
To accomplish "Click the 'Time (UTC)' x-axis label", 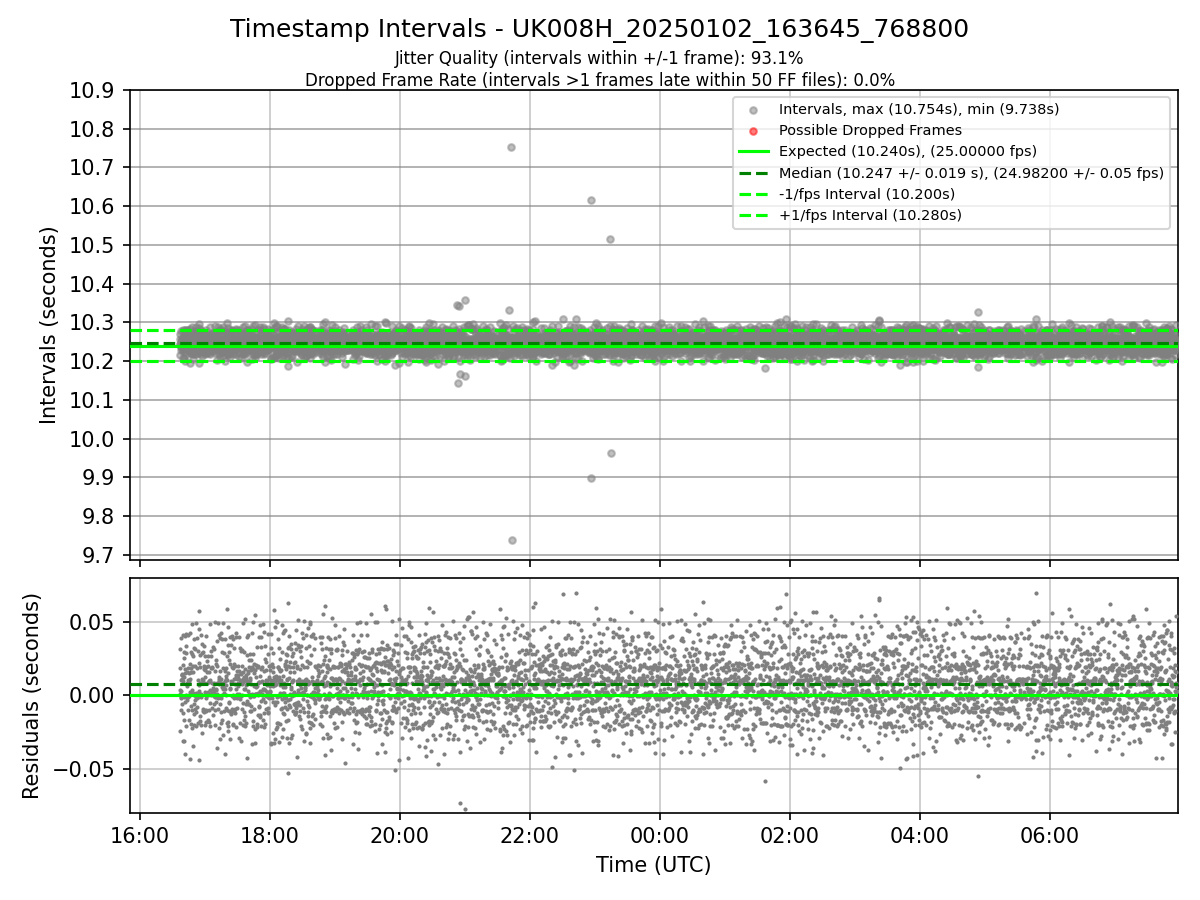I will [x=653, y=865].
